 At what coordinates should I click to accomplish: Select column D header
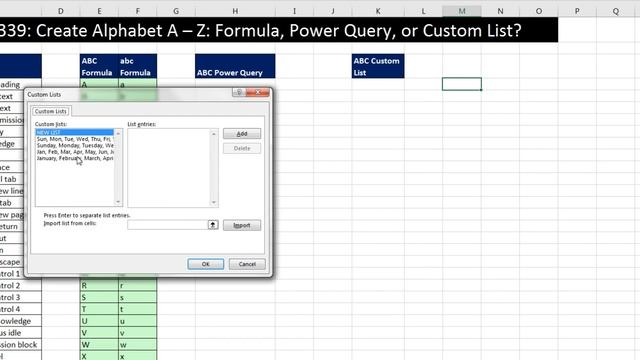click(61, 11)
